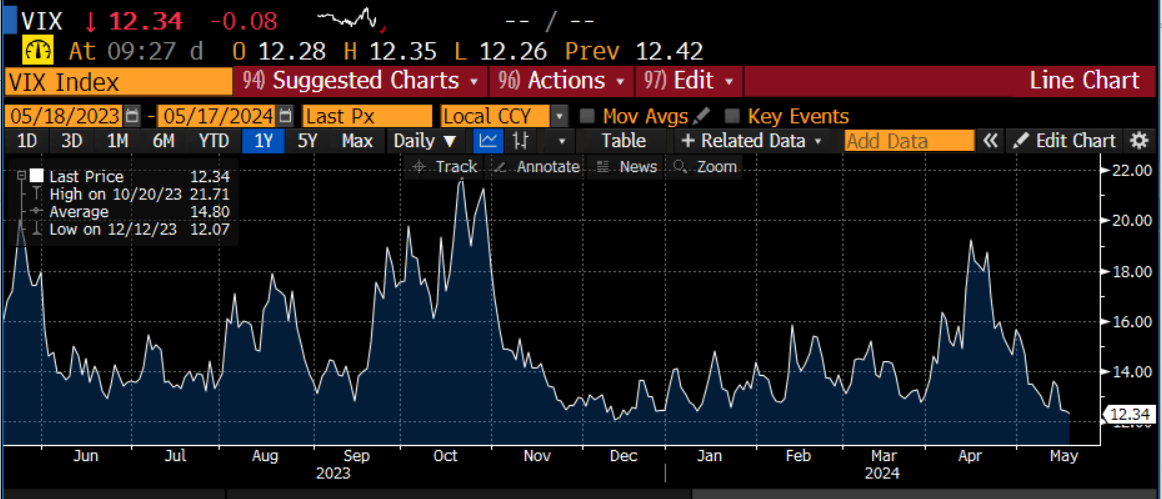Collapse the chart legend box toggle
This screenshot has width=1162, height=499.
pyautogui.click(x=21, y=176)
